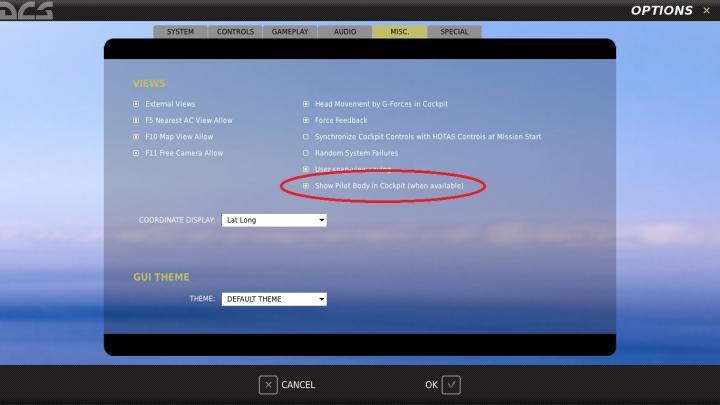Image resolution: width=720 pixels, height=405 pixels.
Task: Enable Random System Failures
Action: coord(306,153)
